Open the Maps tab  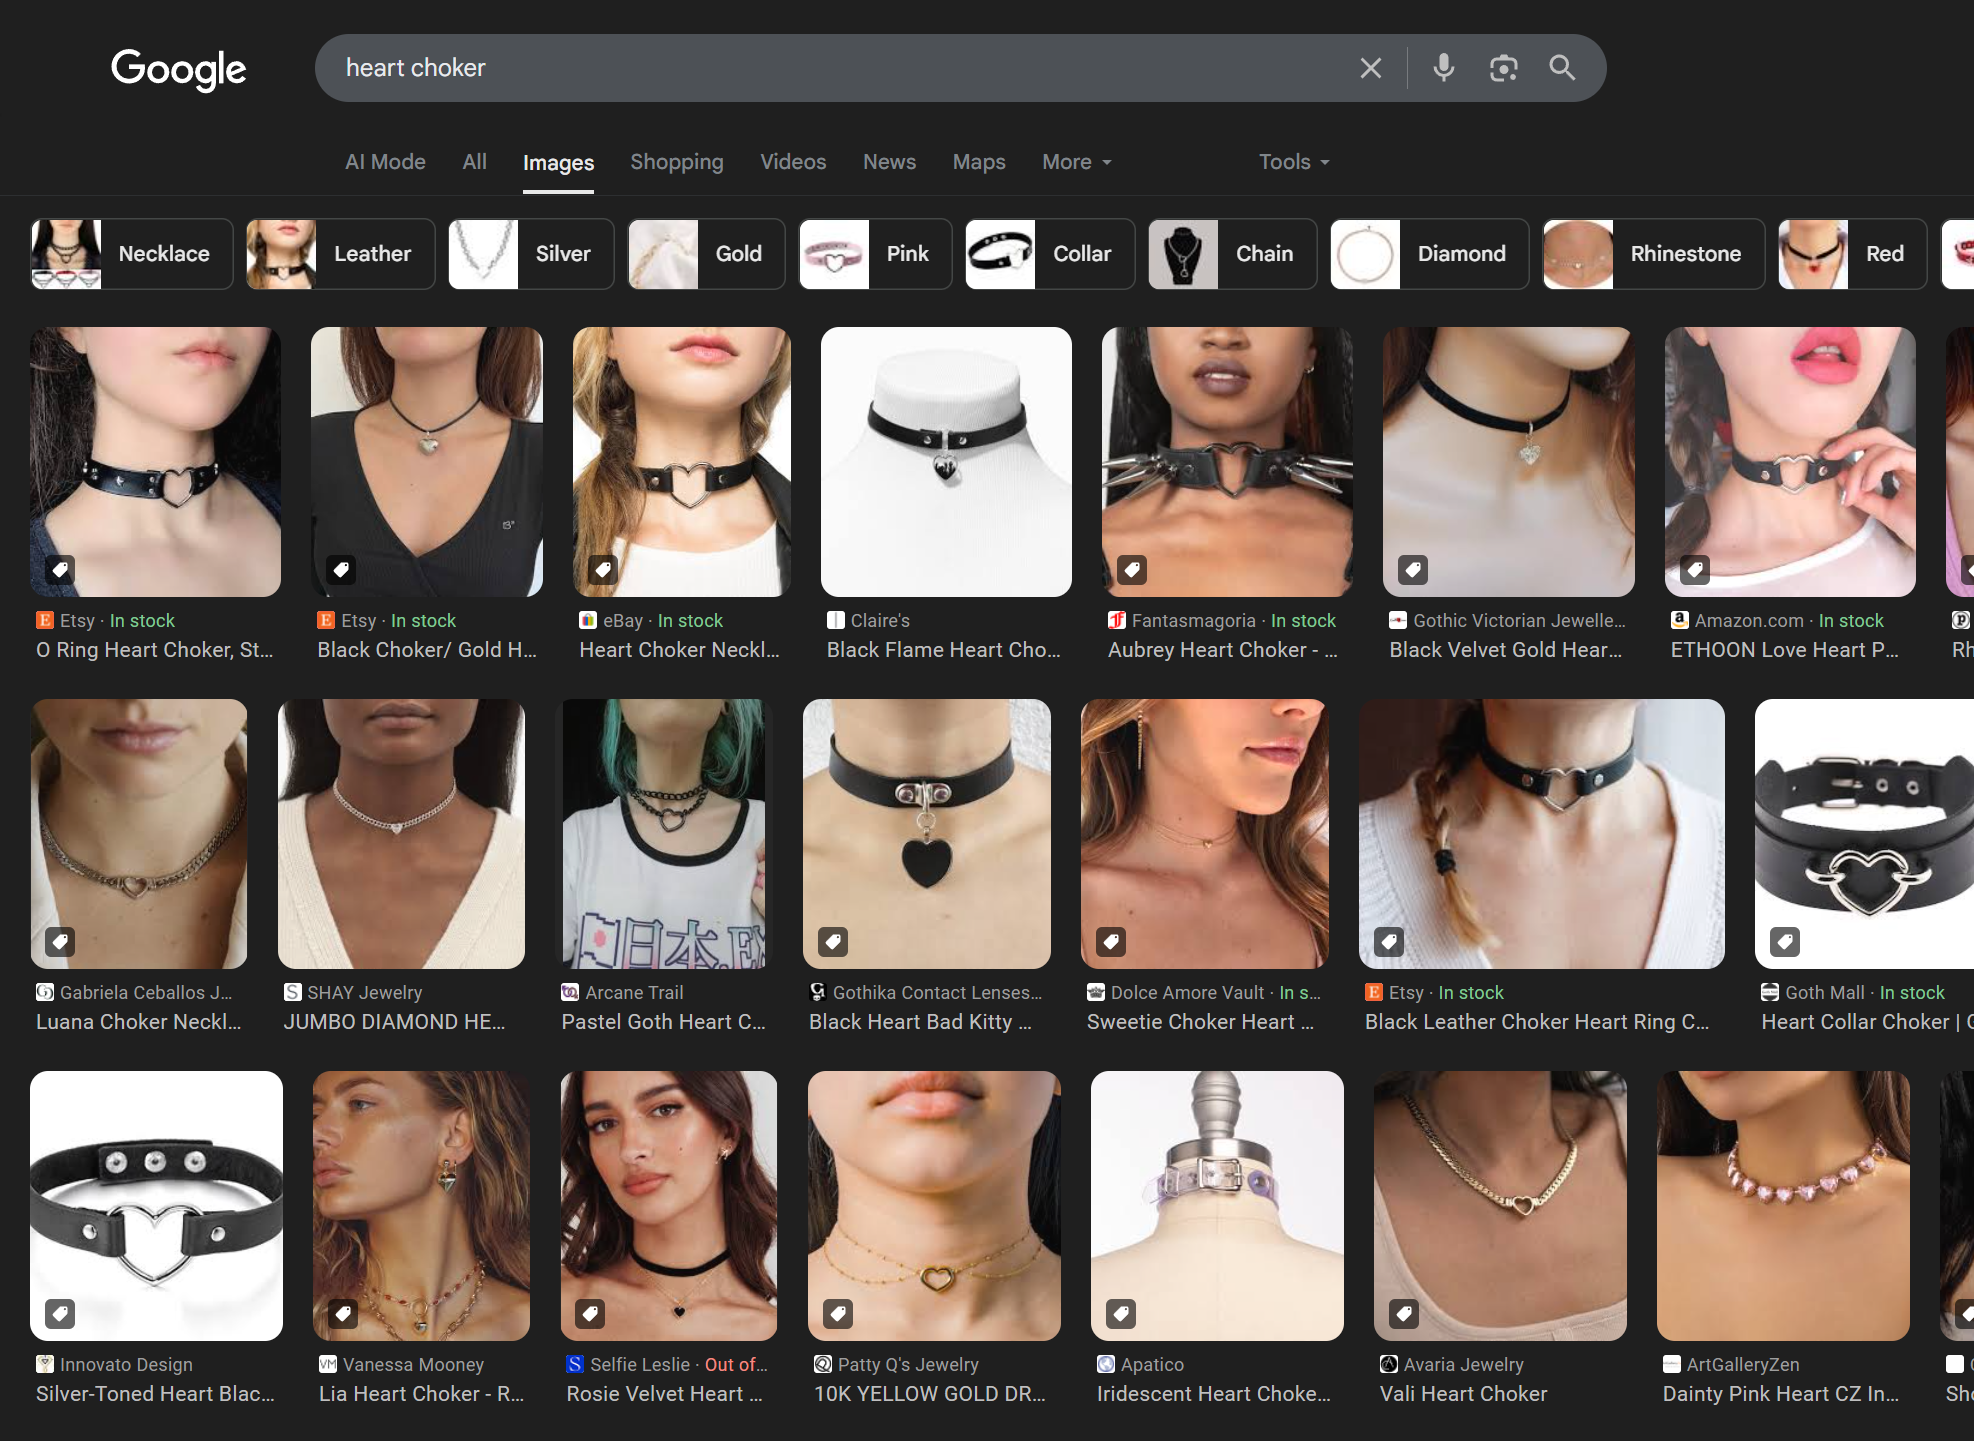[x=979, y=162]
